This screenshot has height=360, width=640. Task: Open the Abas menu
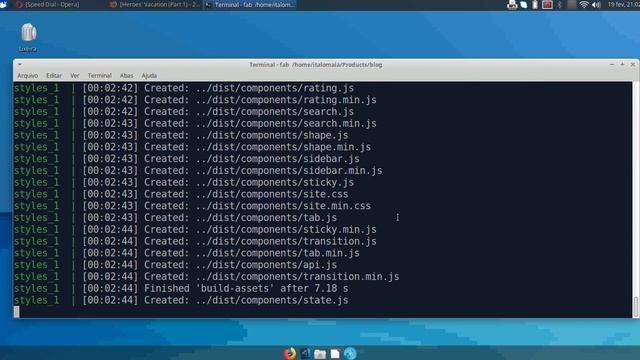[x=126, y=76]
